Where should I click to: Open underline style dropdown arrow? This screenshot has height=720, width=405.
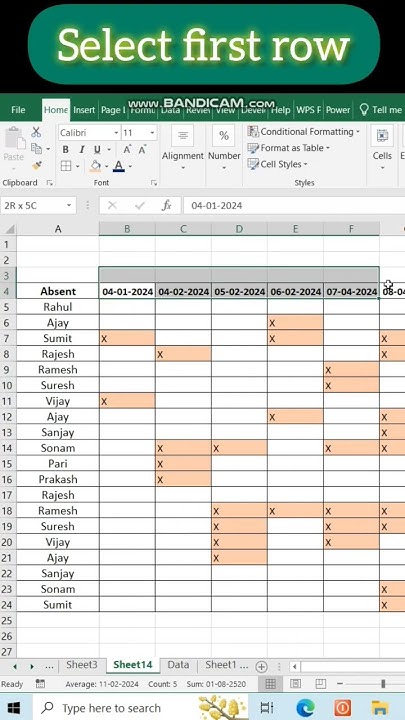pos(109,150)
